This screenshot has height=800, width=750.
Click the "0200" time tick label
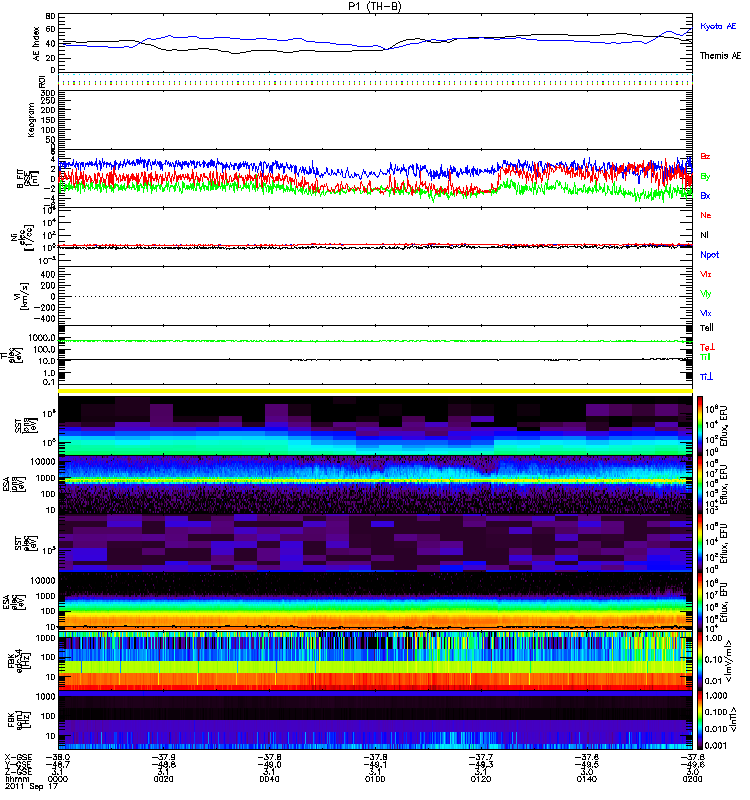pyautogui.click(x=692, y=779)
